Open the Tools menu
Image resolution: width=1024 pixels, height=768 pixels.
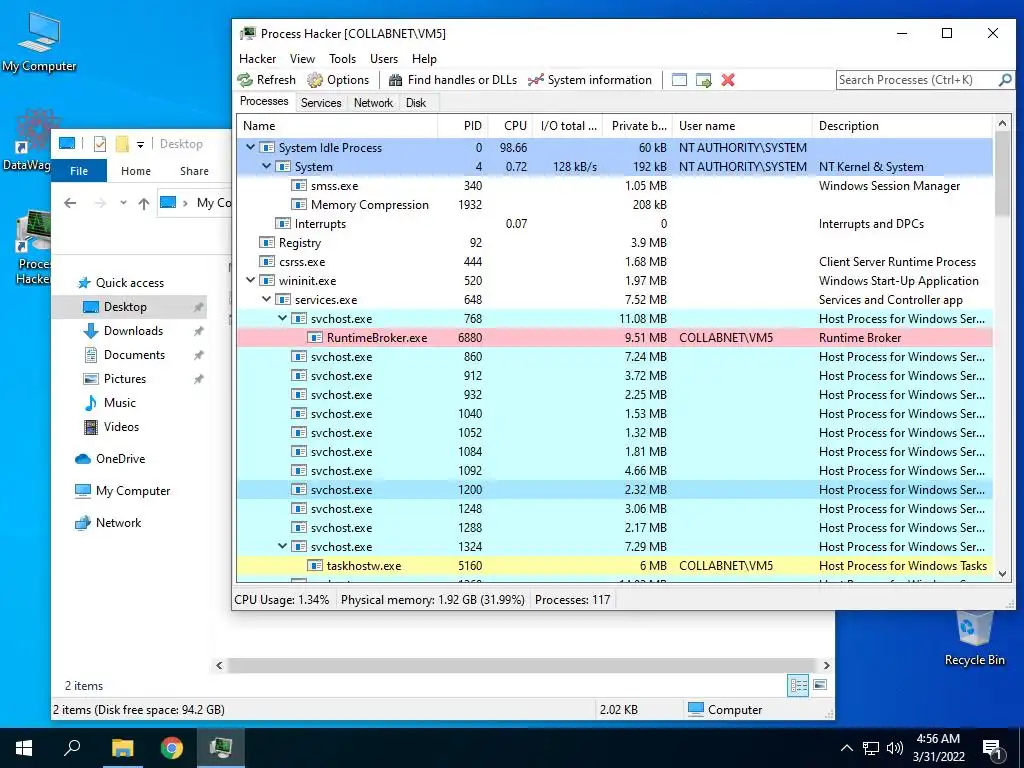[x=342, y=59]
